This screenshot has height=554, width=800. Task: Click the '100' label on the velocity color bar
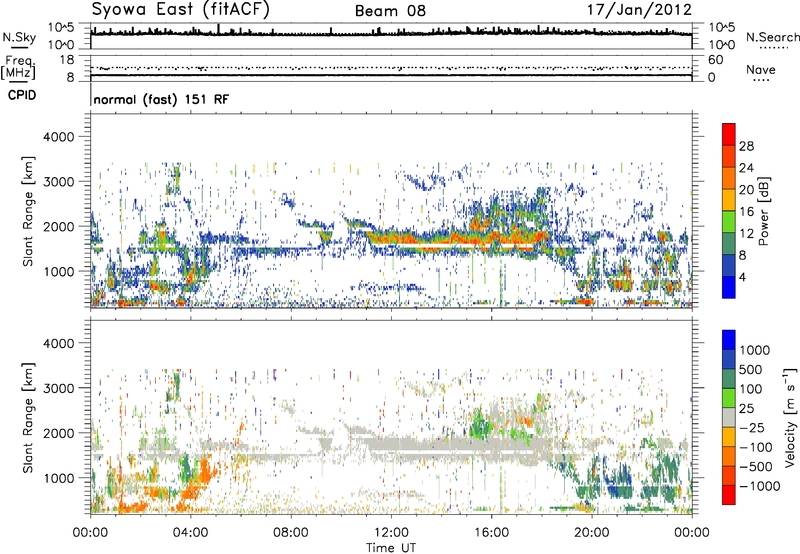752,389
